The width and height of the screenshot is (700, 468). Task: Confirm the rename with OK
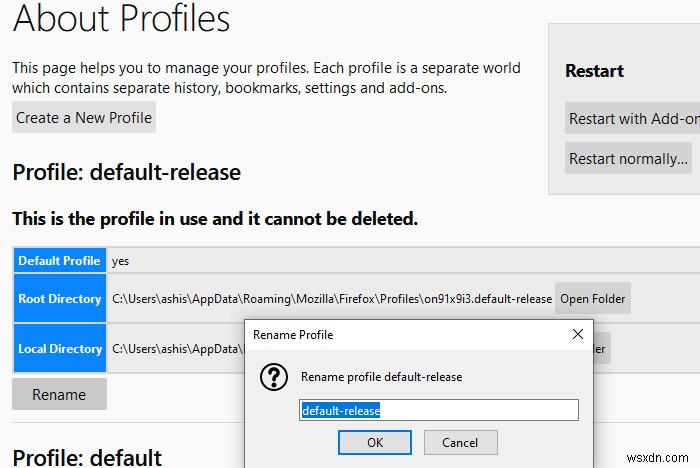click(x=375, y=442)
